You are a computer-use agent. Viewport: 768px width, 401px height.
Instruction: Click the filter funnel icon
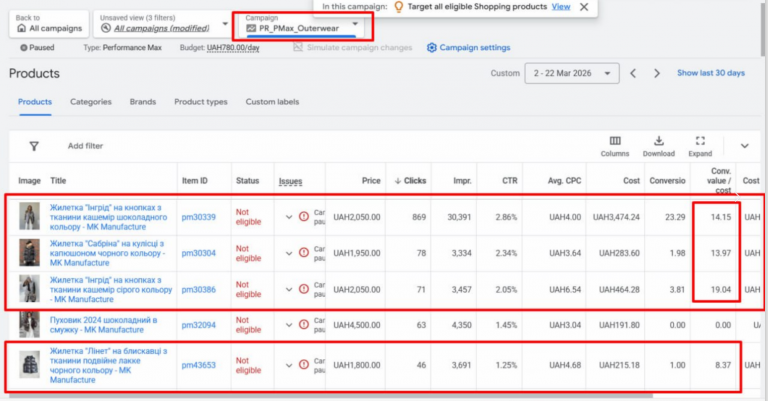tap(34, 146)
